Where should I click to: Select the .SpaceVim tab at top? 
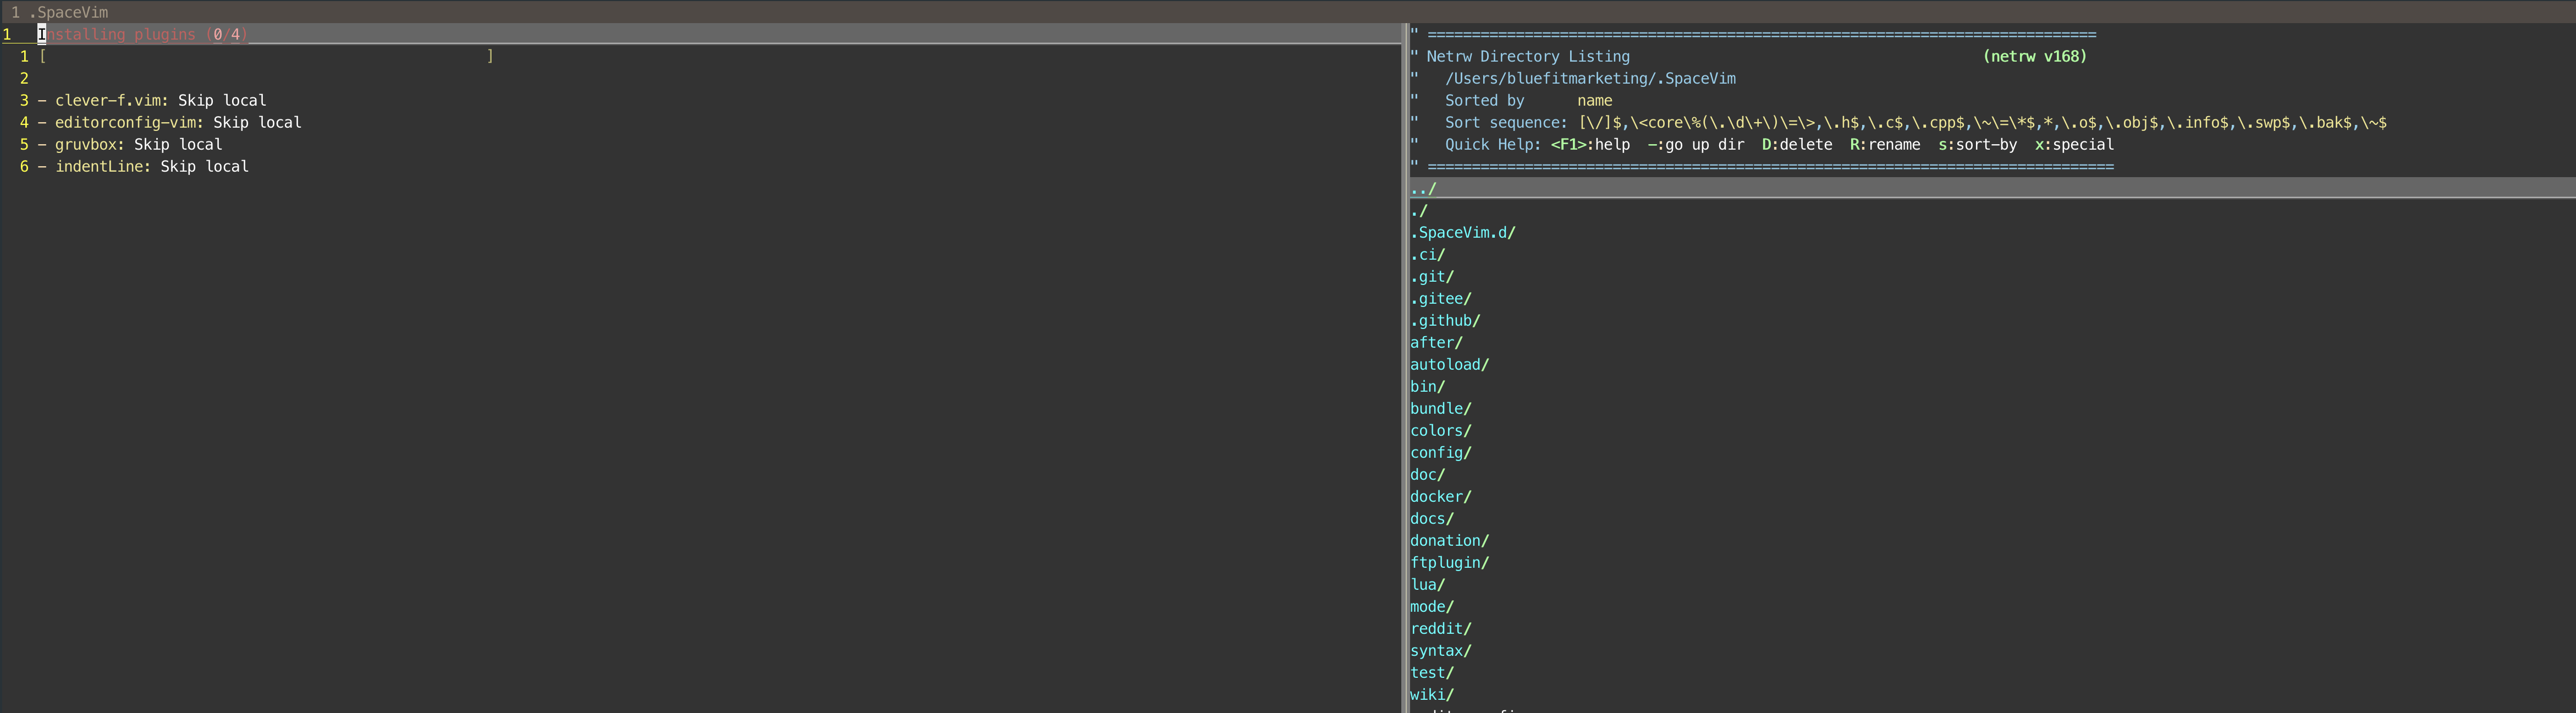tap(60, 12)
